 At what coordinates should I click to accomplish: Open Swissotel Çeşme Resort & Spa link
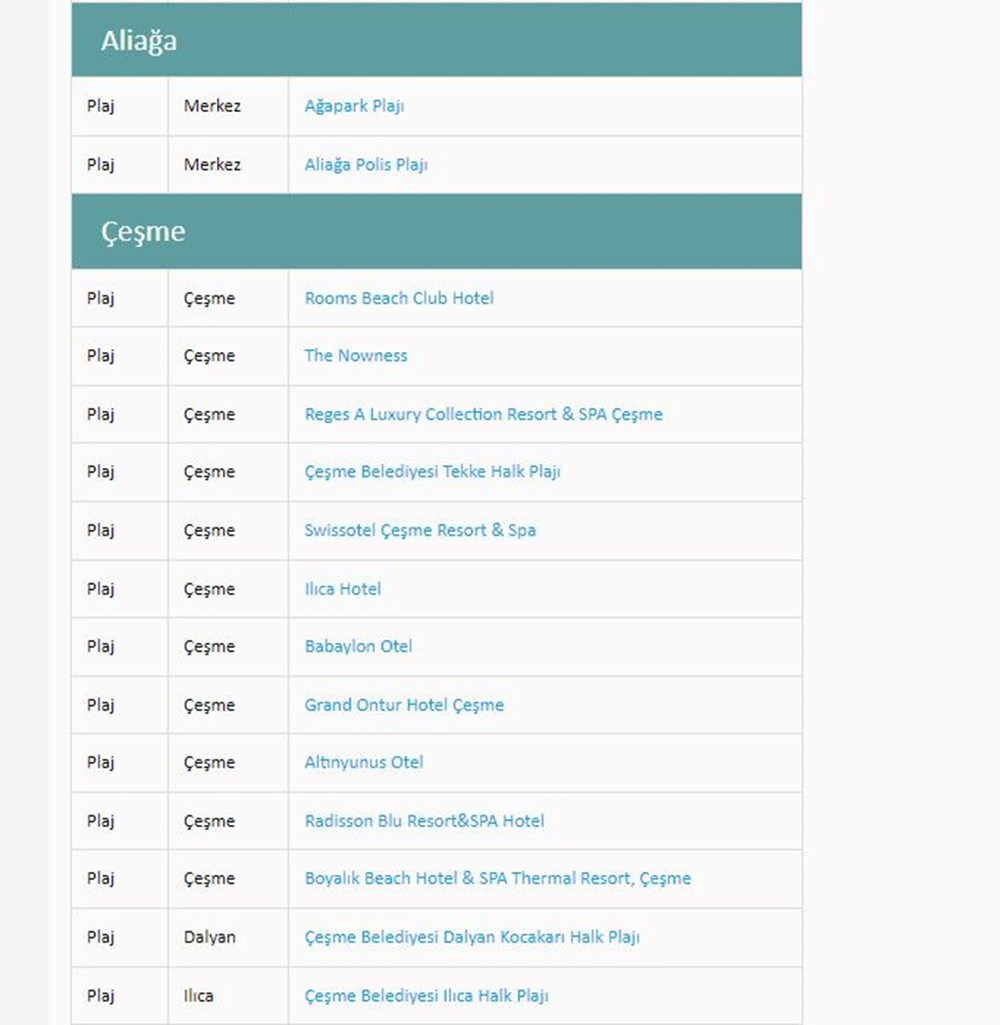419,530
